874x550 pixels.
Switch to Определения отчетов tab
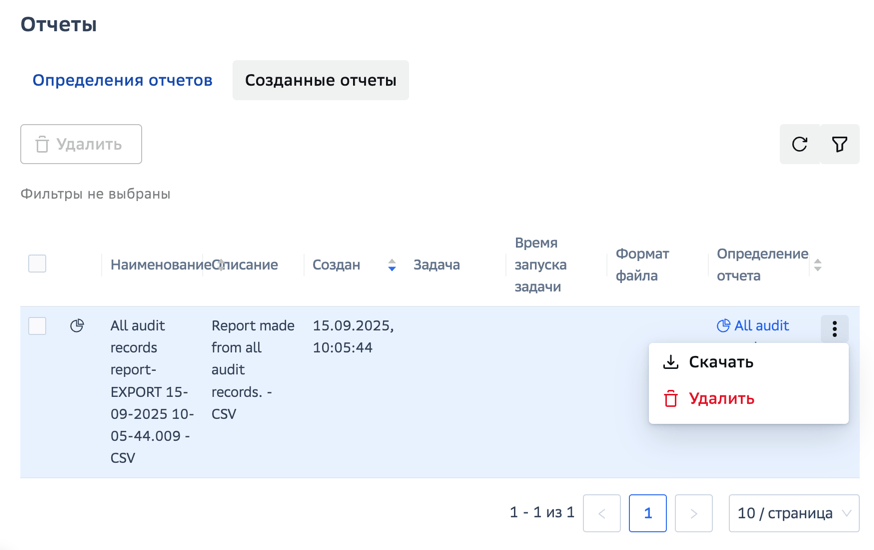[x=123, y=80]
